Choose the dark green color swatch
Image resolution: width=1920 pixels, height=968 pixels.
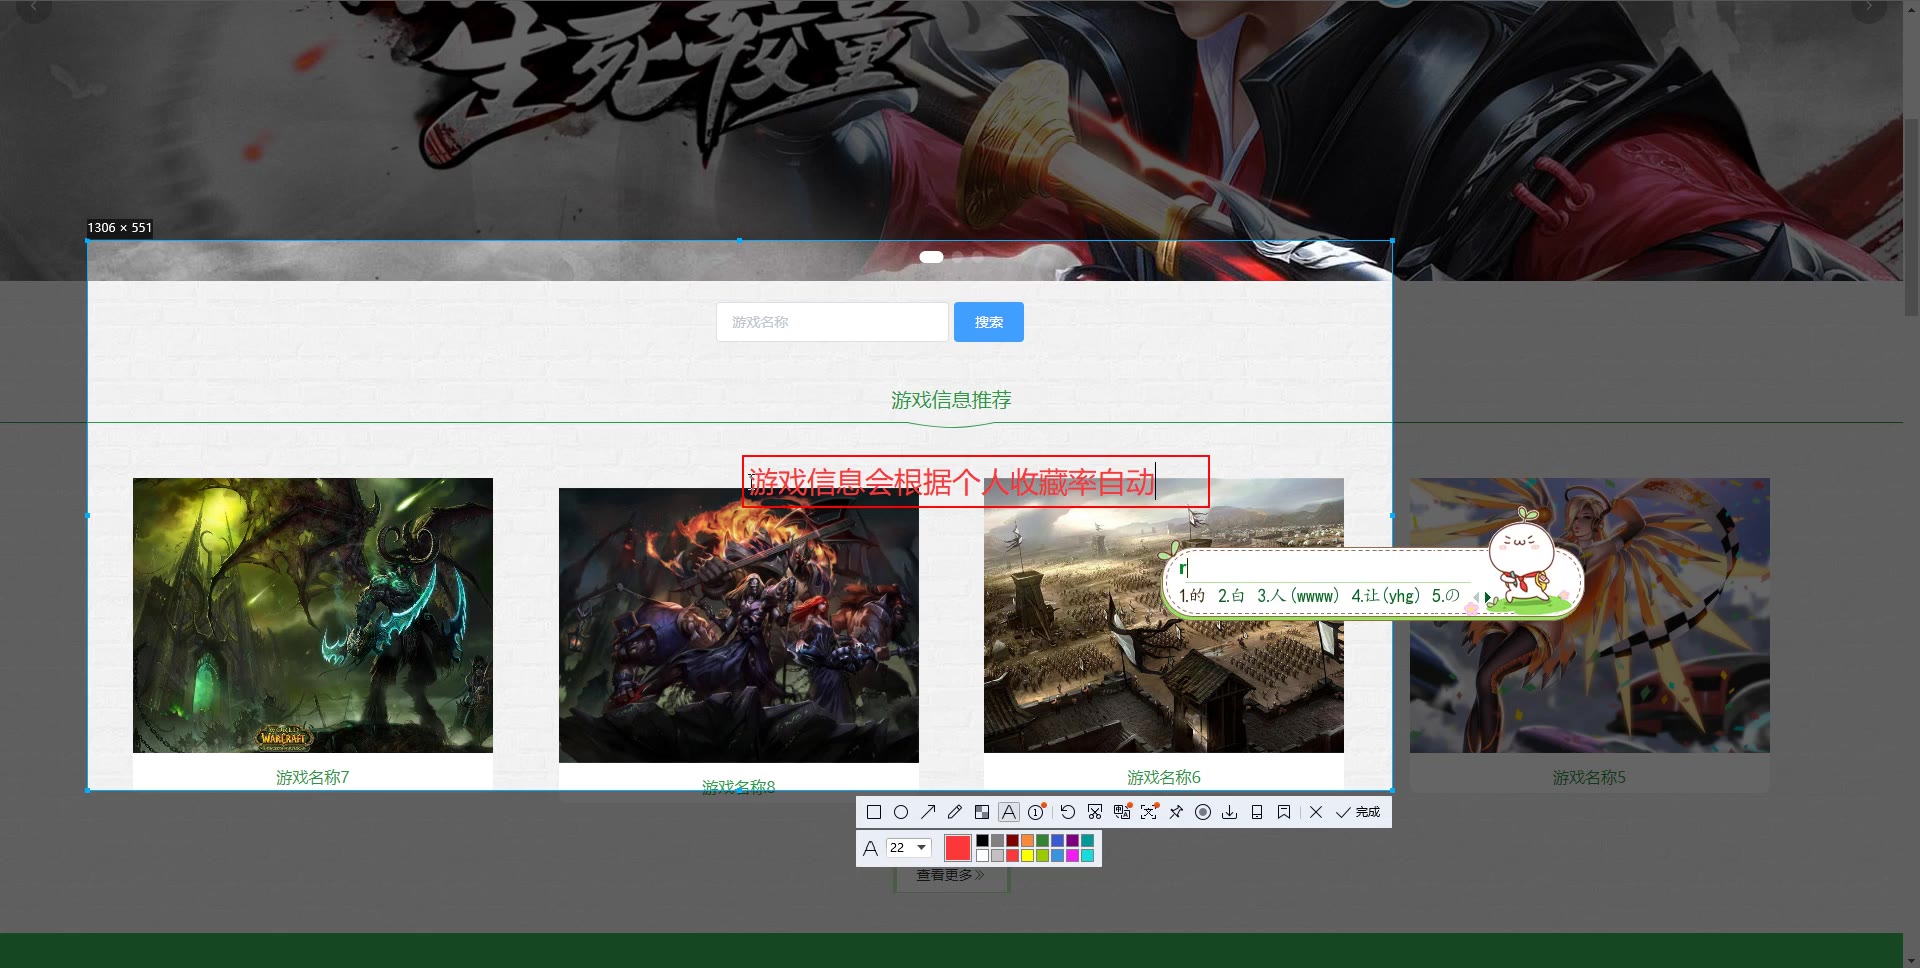click(x=1042, y=841)
